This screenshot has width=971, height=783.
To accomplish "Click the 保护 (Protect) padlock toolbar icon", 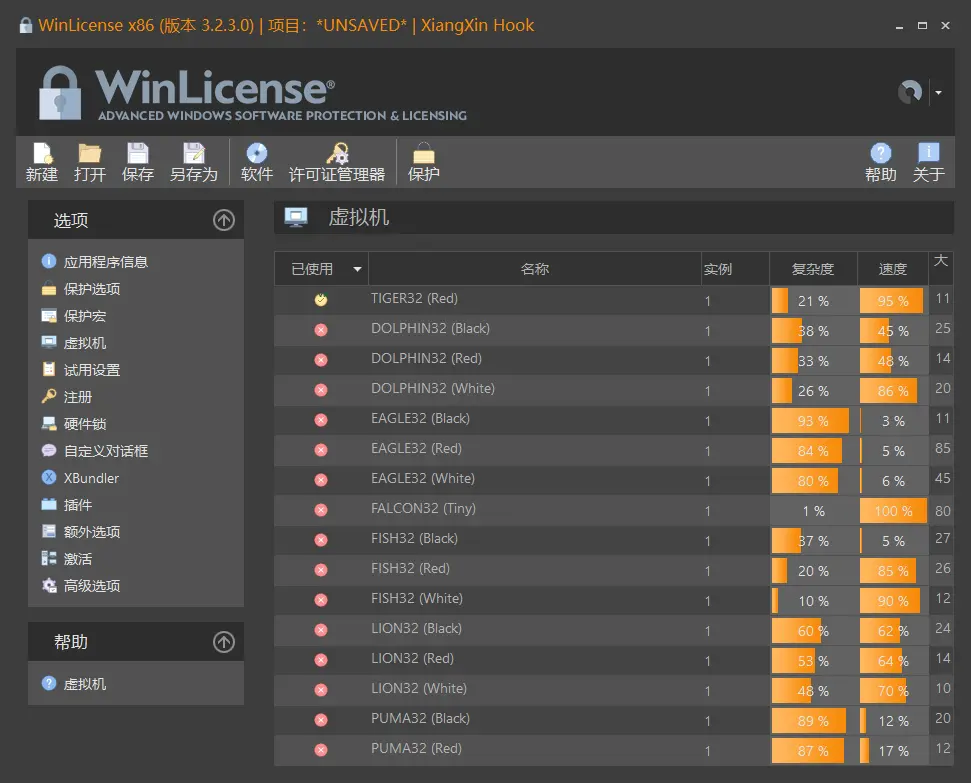I will click(x=424, y=162).
